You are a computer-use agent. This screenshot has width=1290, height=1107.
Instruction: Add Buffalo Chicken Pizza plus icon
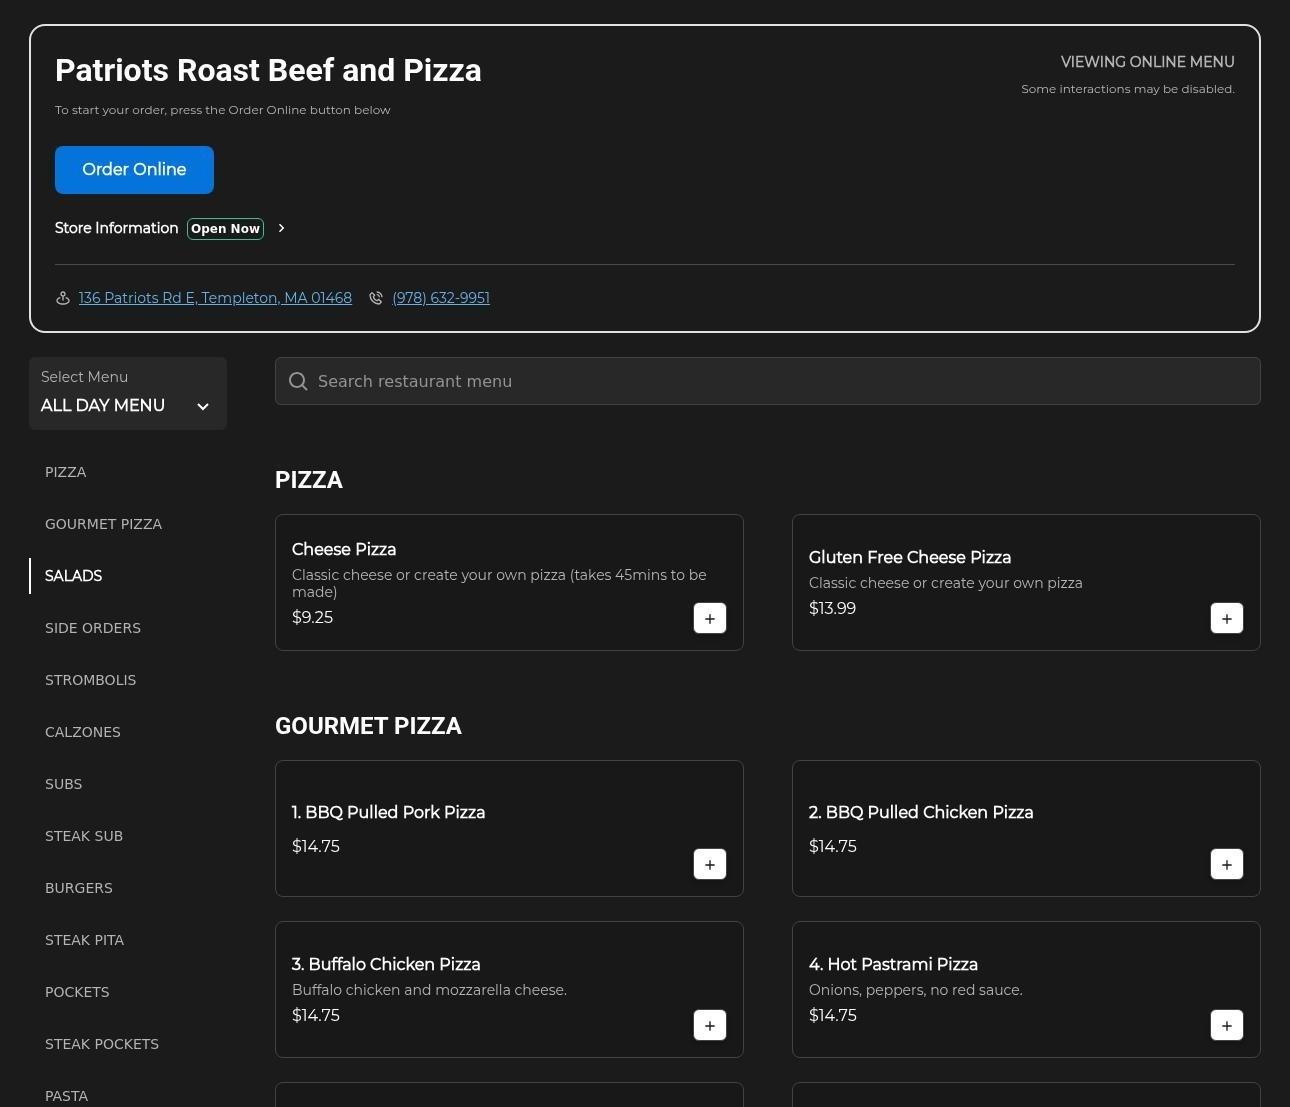coord(709,1025)
